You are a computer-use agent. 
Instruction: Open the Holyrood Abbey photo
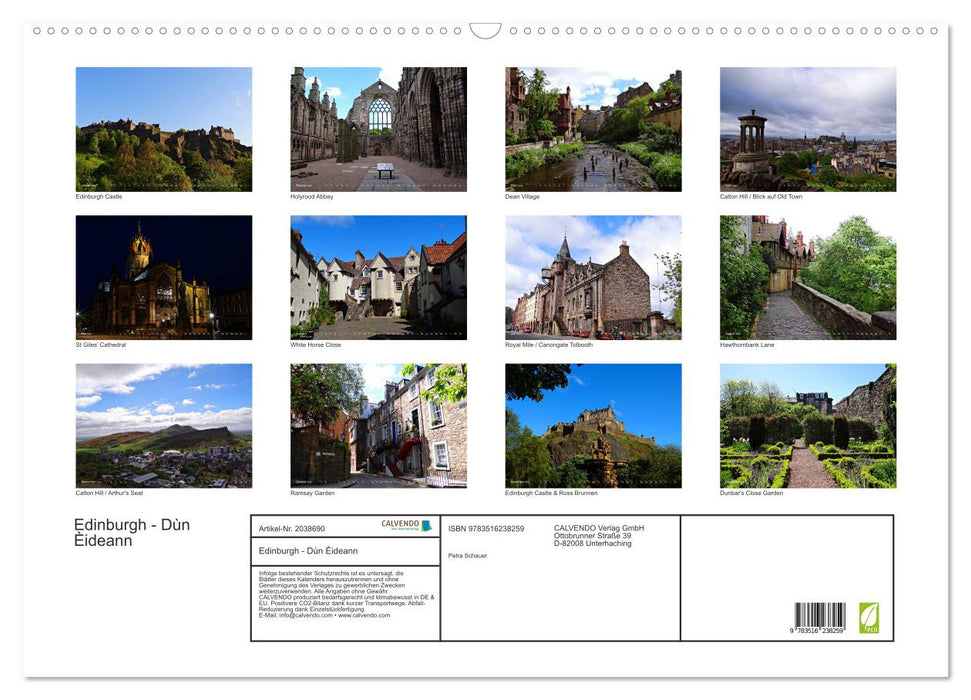tap(378, 128)
